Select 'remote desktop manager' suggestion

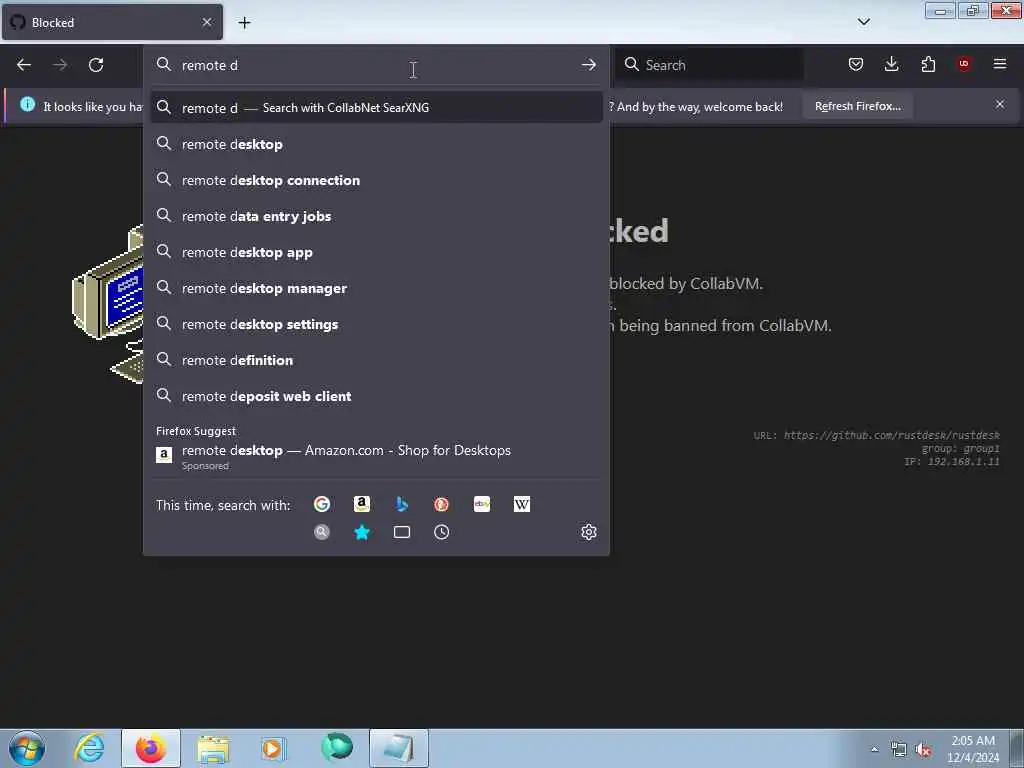coord(376,287)
